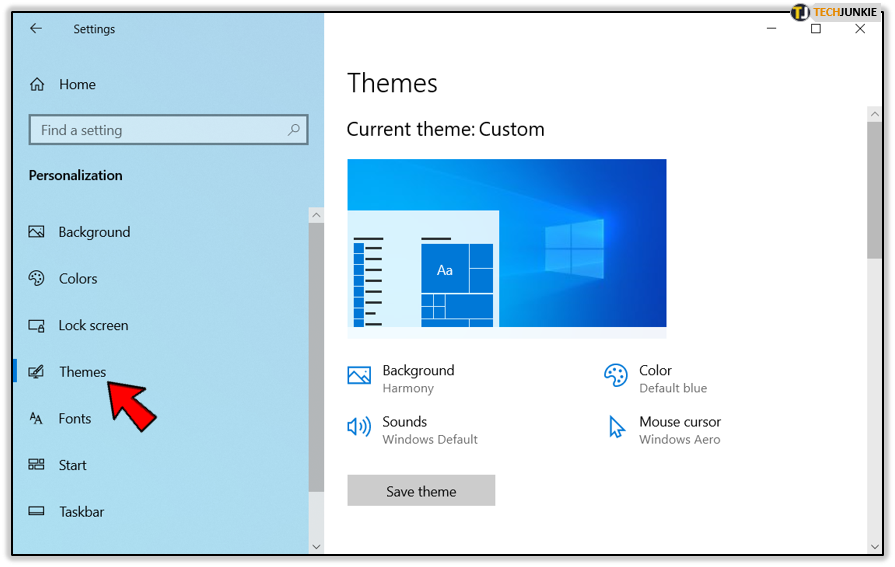
Task: Click the Save theme button
Action: tap(421, 490)
